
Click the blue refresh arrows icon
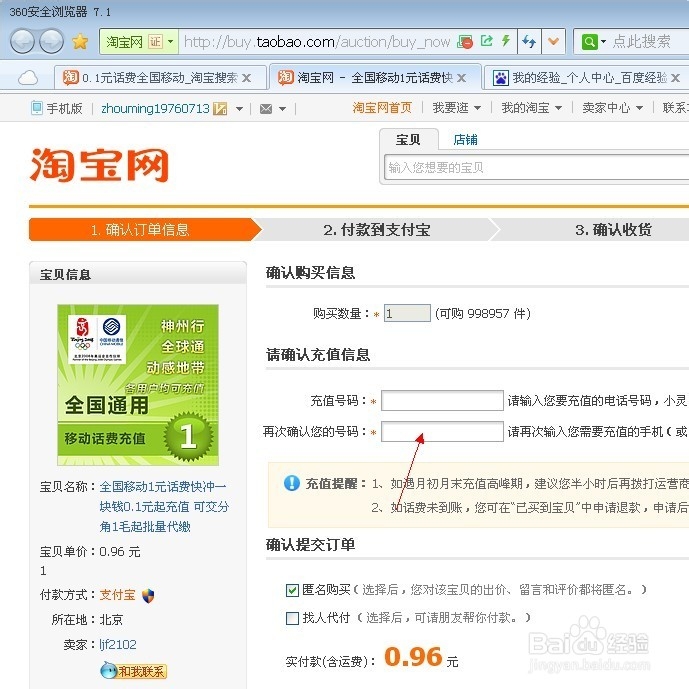[x=529, y=42]
